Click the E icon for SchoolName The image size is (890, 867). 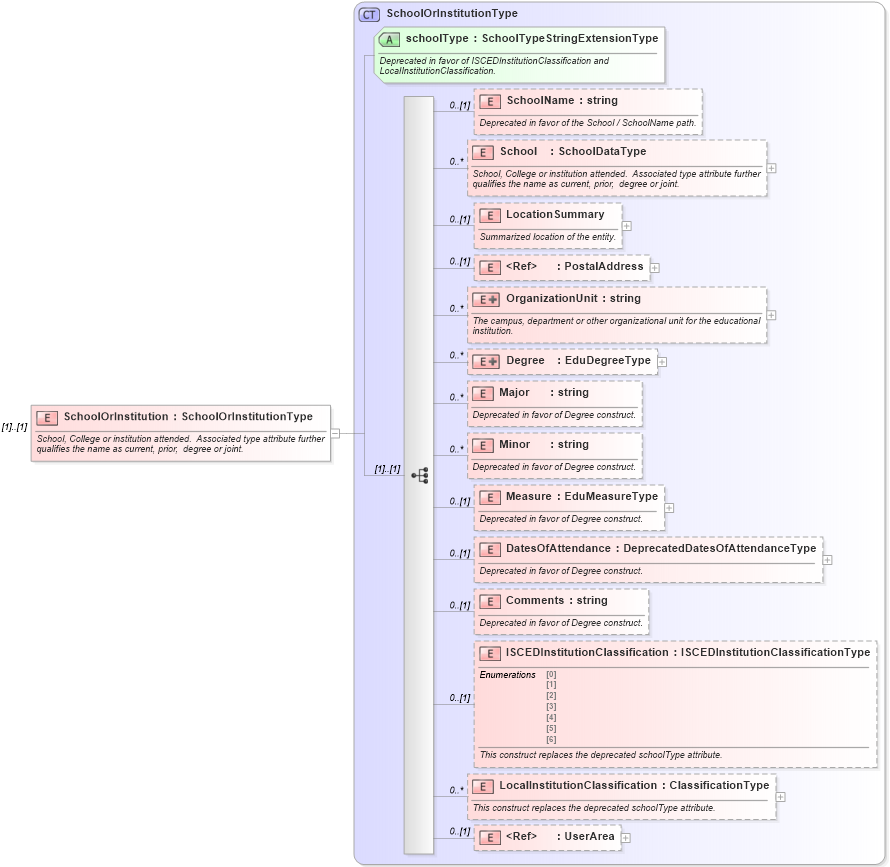tap(489, 101)
